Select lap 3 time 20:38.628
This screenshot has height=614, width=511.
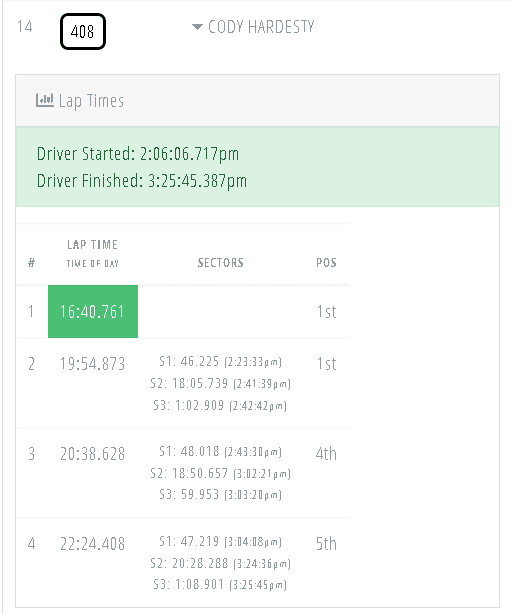click(x=92, y=454)
